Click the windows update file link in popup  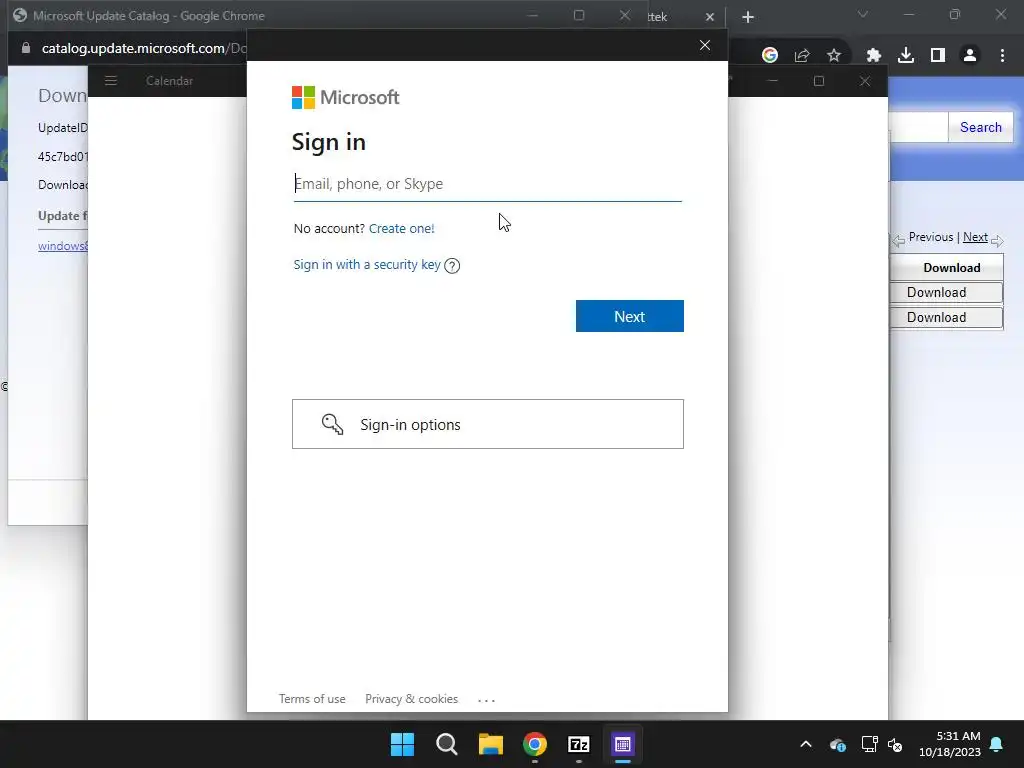(63, 246)
